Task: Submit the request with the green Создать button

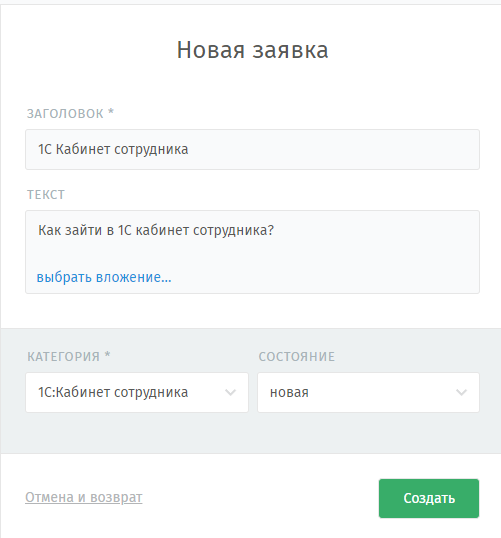Action: (429, 498)
